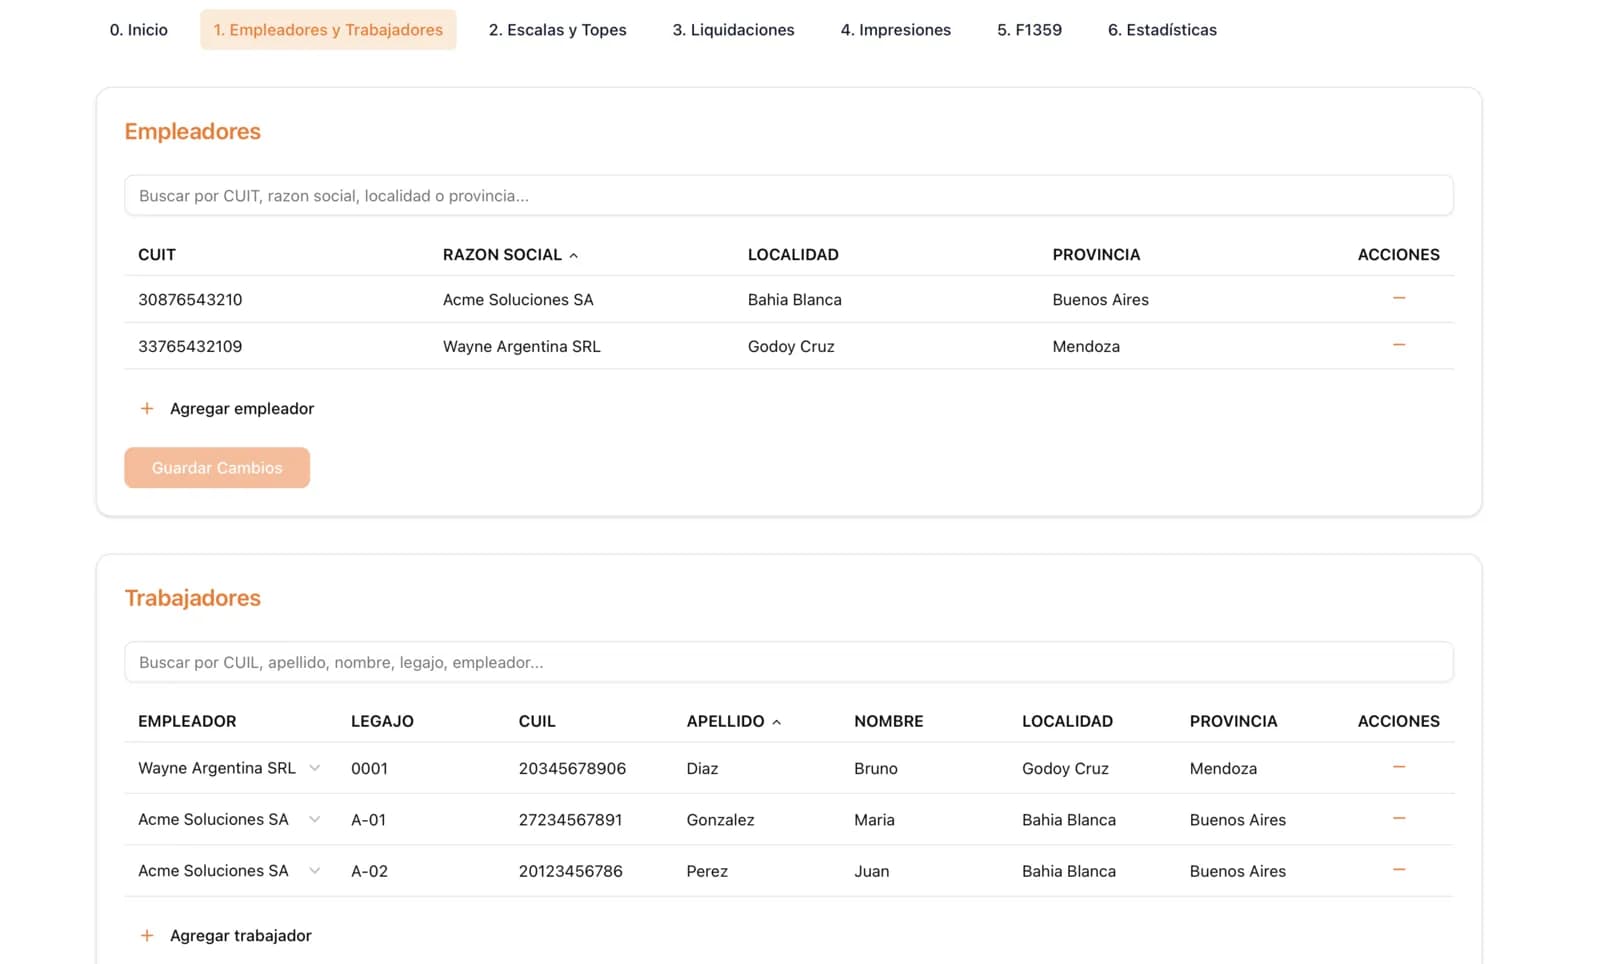1600x964 pixels.
Task: Delete the Wayne Argentina SRL employer row
Action: pos(1398,346)
